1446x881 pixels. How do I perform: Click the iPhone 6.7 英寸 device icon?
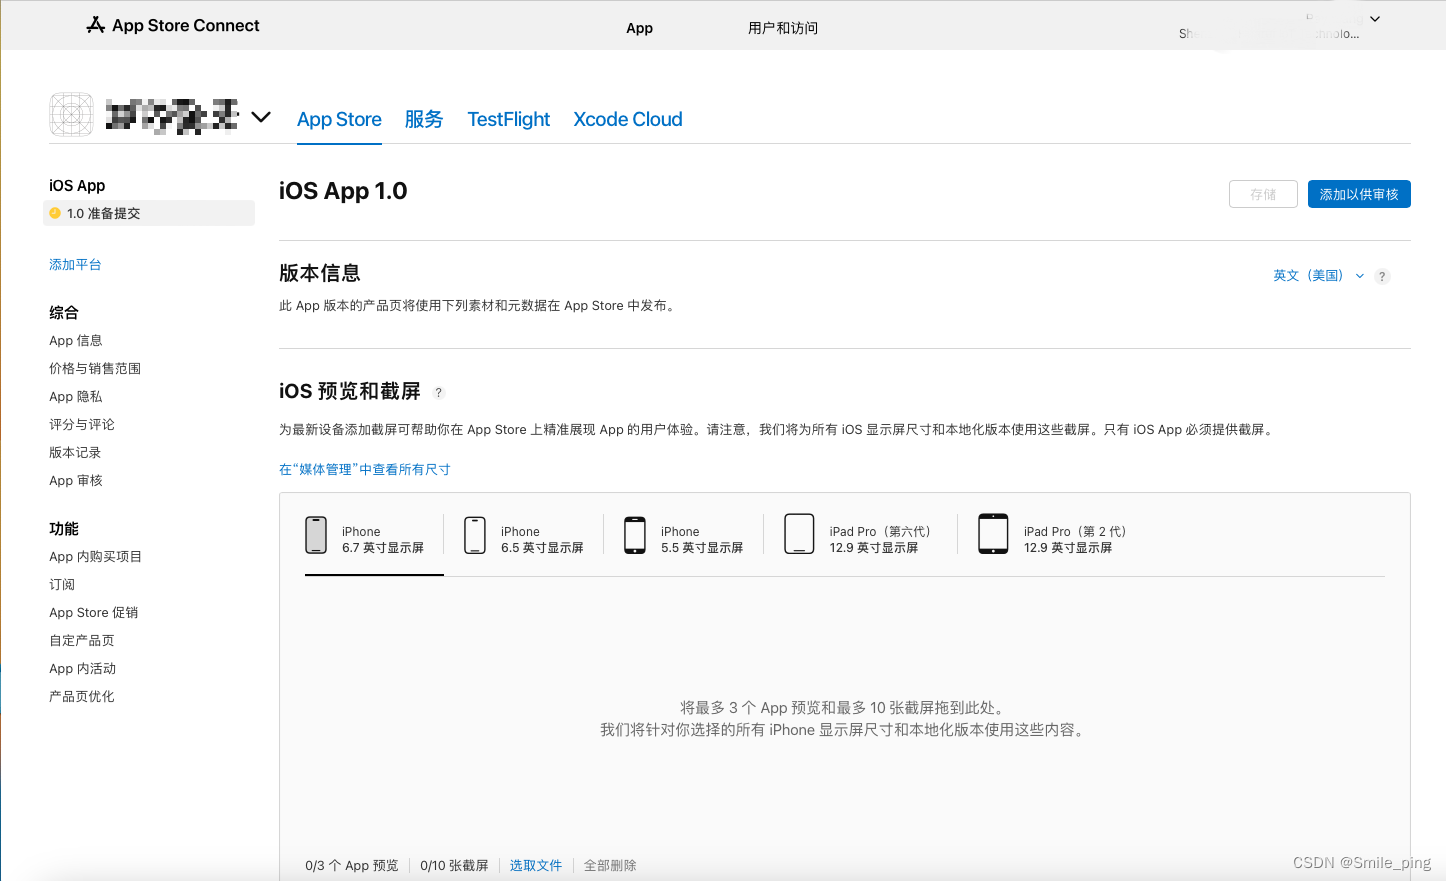[x=316, y=535]
